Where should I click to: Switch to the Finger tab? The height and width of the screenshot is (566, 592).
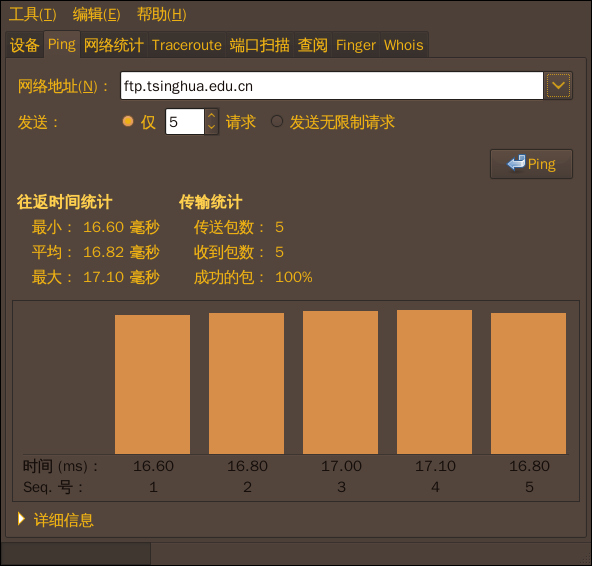coord(356,45)
